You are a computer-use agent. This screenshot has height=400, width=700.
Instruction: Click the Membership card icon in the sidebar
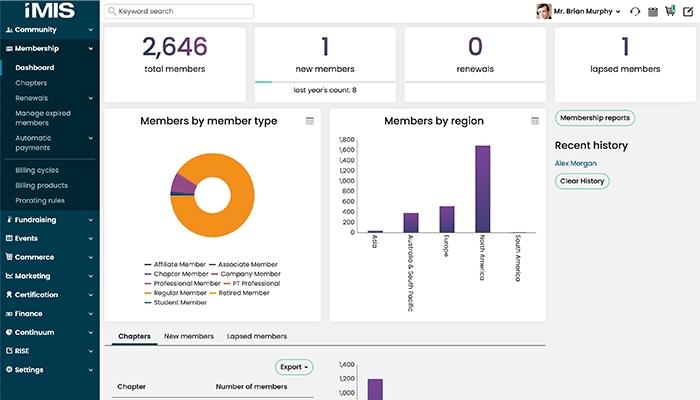(9, 49)
